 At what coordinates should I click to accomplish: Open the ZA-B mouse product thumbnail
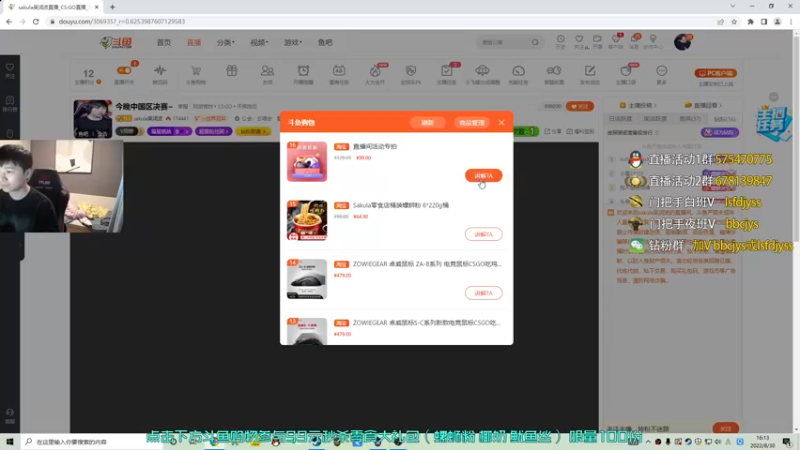[x=307, y=279]
